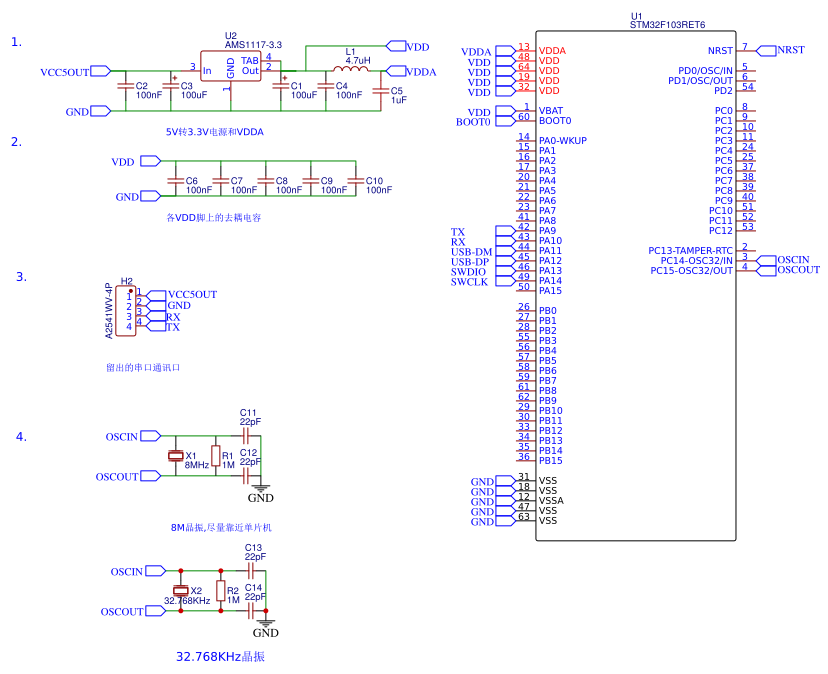This screenshot has width=828, height=674.
Task: Click the '8MHz' crystal value label
Action: pyautogui.click(x=196, y=465)
